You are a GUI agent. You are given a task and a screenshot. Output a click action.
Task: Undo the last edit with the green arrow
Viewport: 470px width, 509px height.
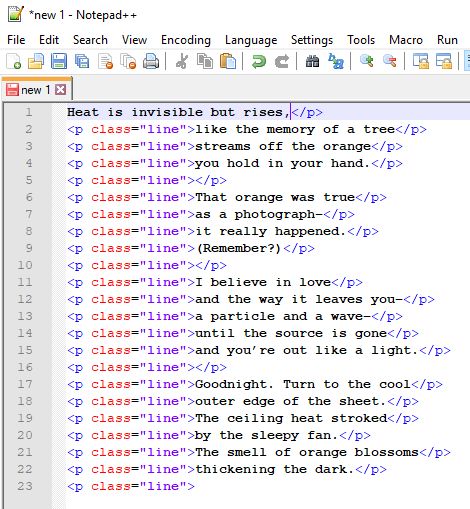pos(259,61)
